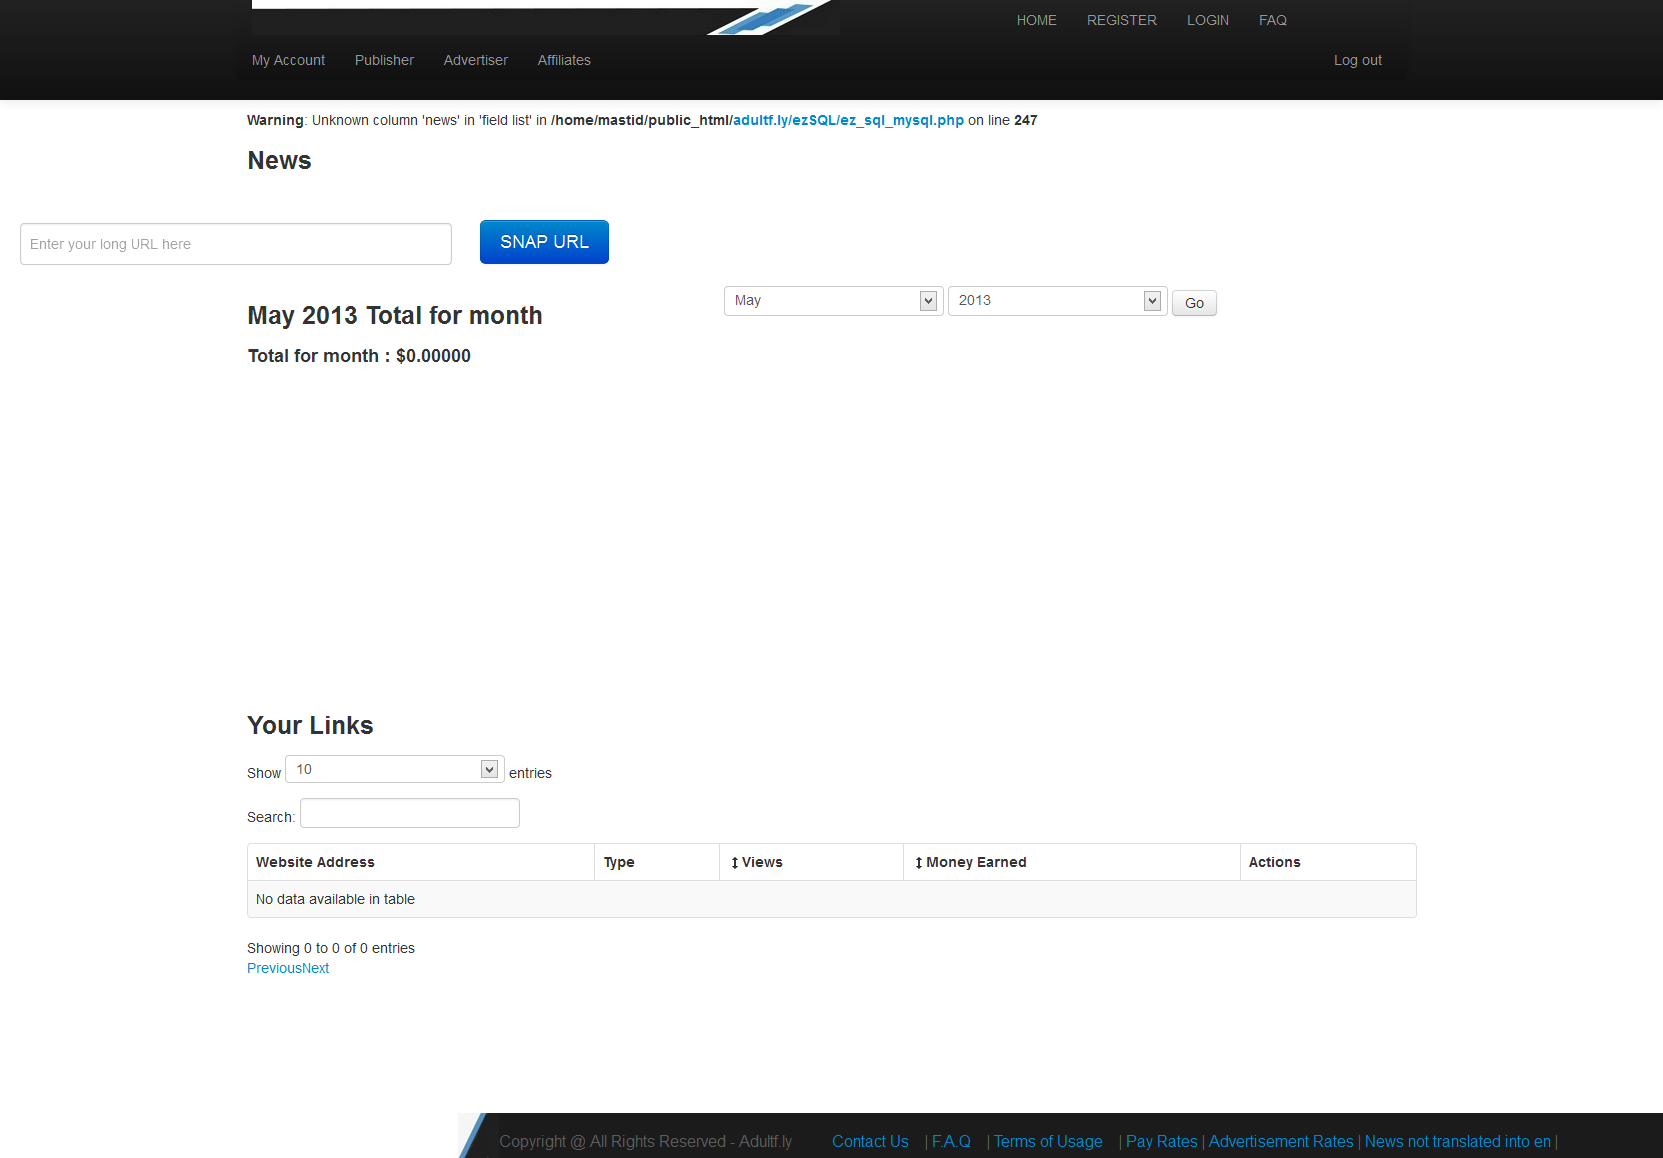Open the FAQ link in the header
Screen dimensions: 1663x1158
(1272, 20)
